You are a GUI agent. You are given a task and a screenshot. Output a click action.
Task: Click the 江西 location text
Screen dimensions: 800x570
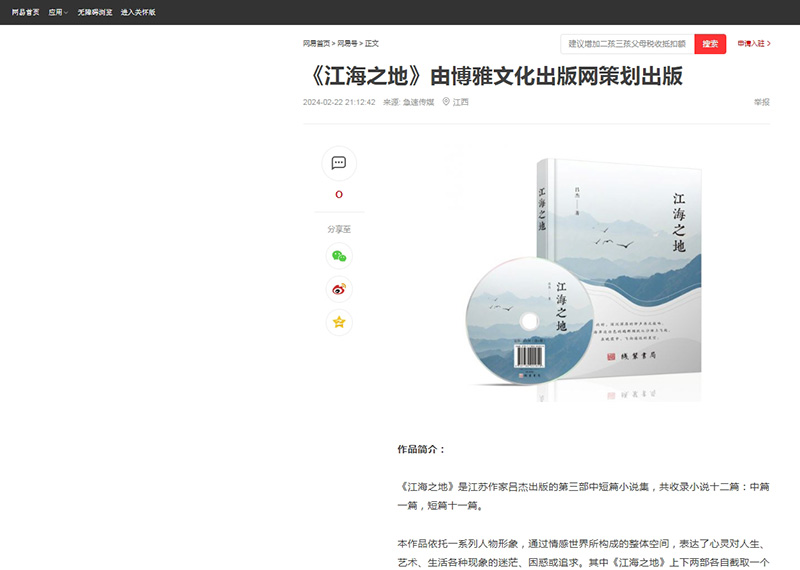click(460, 102)
